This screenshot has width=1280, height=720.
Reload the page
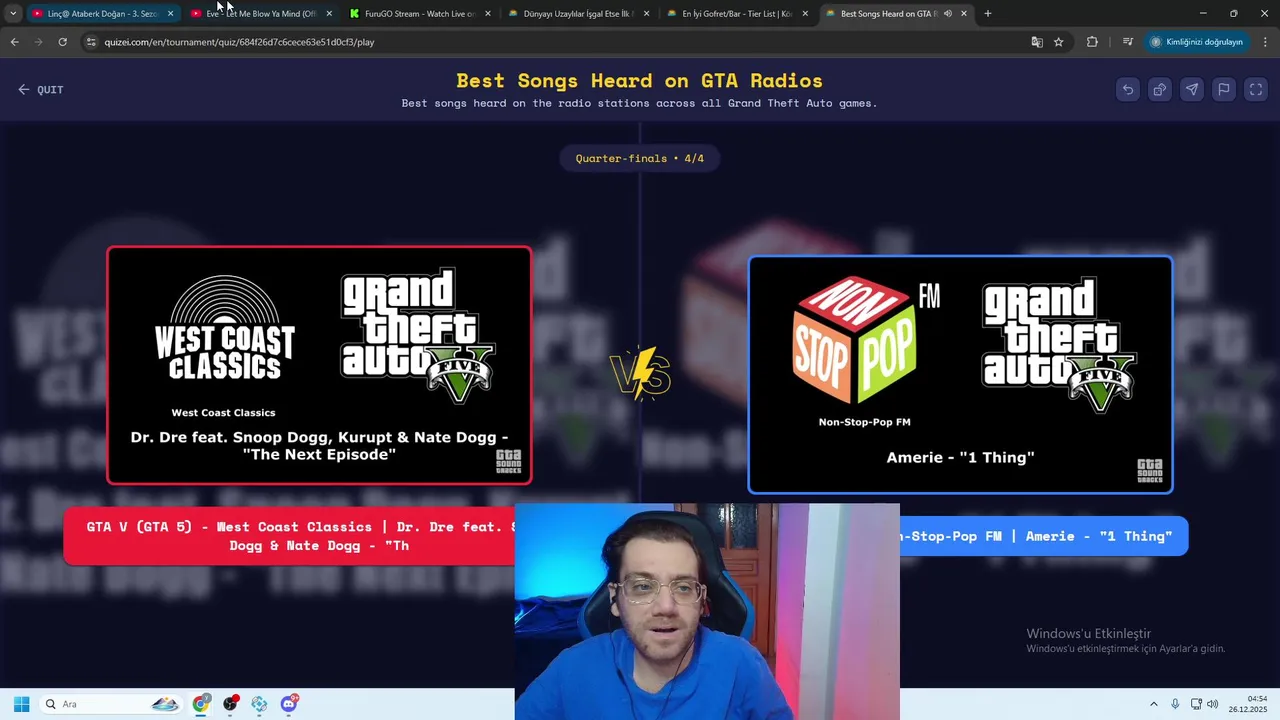pyautogui.click(x=62, y=42)
